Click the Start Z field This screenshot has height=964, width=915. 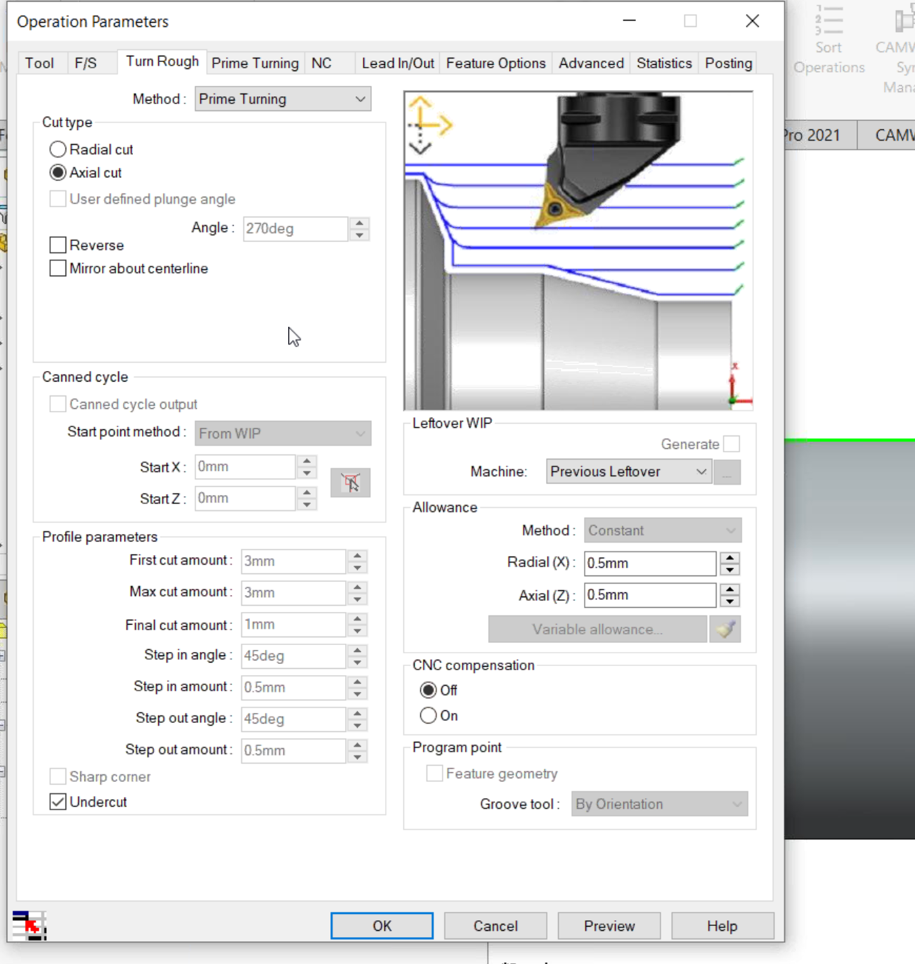[245, 498]
